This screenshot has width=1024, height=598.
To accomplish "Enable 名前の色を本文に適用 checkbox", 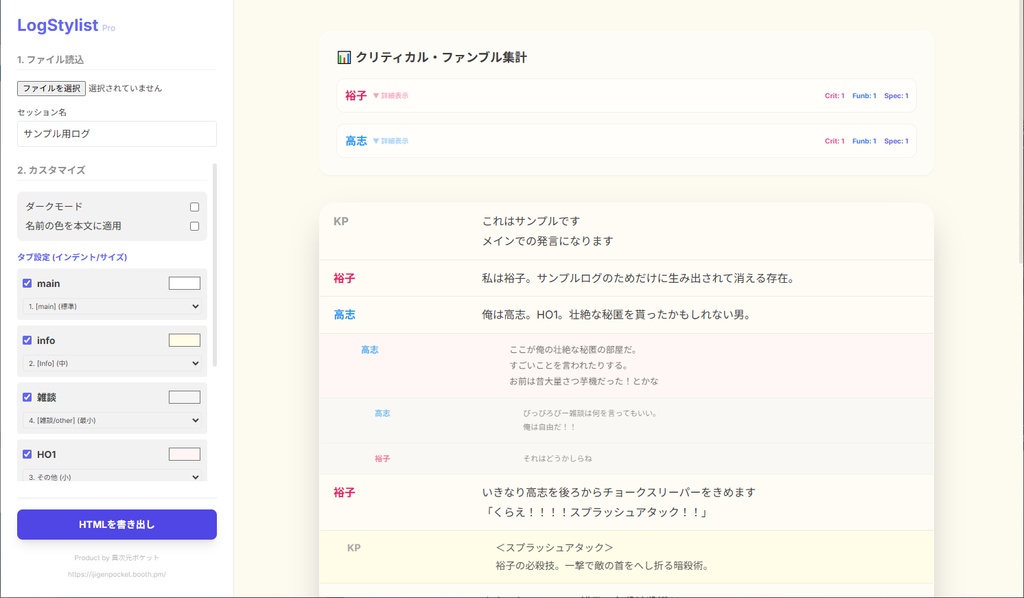I will 195,227.
